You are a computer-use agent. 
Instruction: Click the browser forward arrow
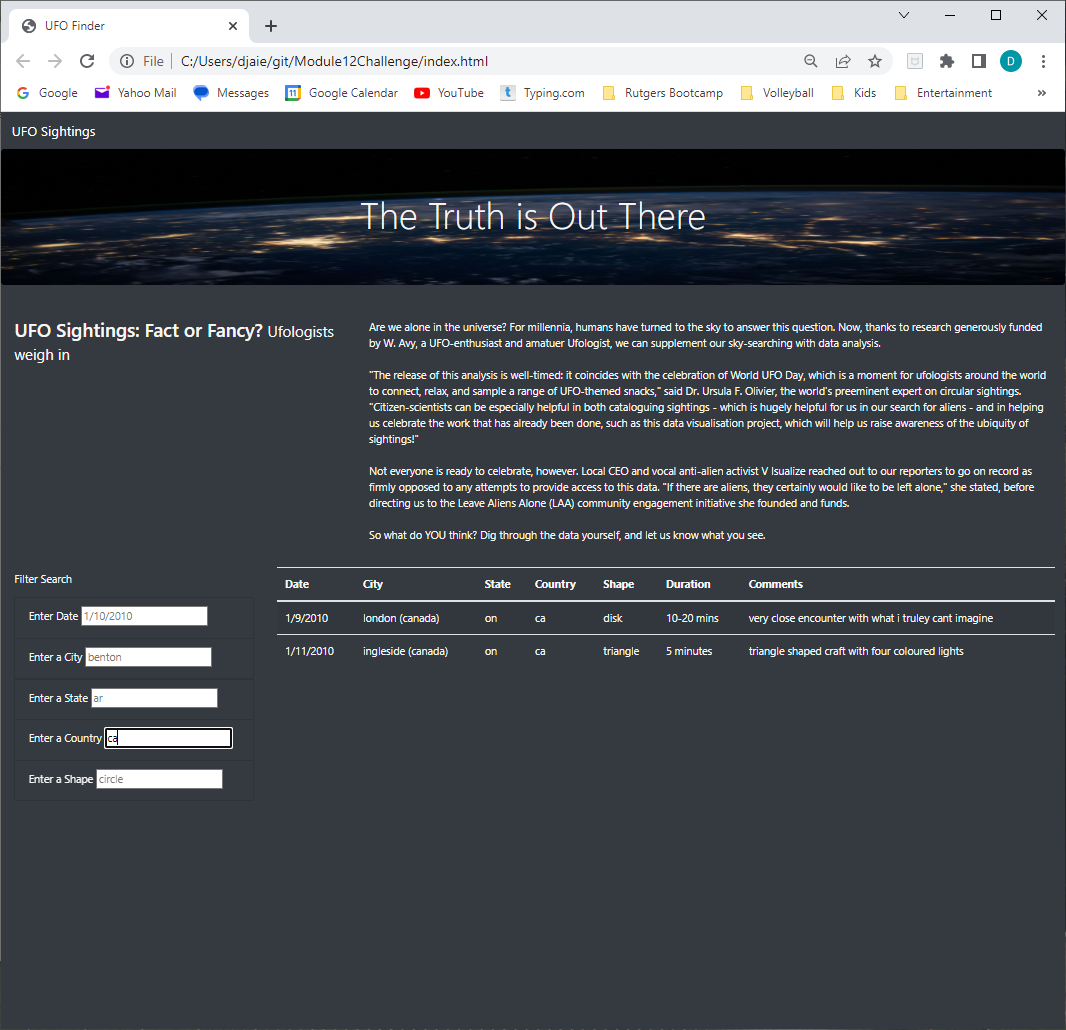(55, 61)
